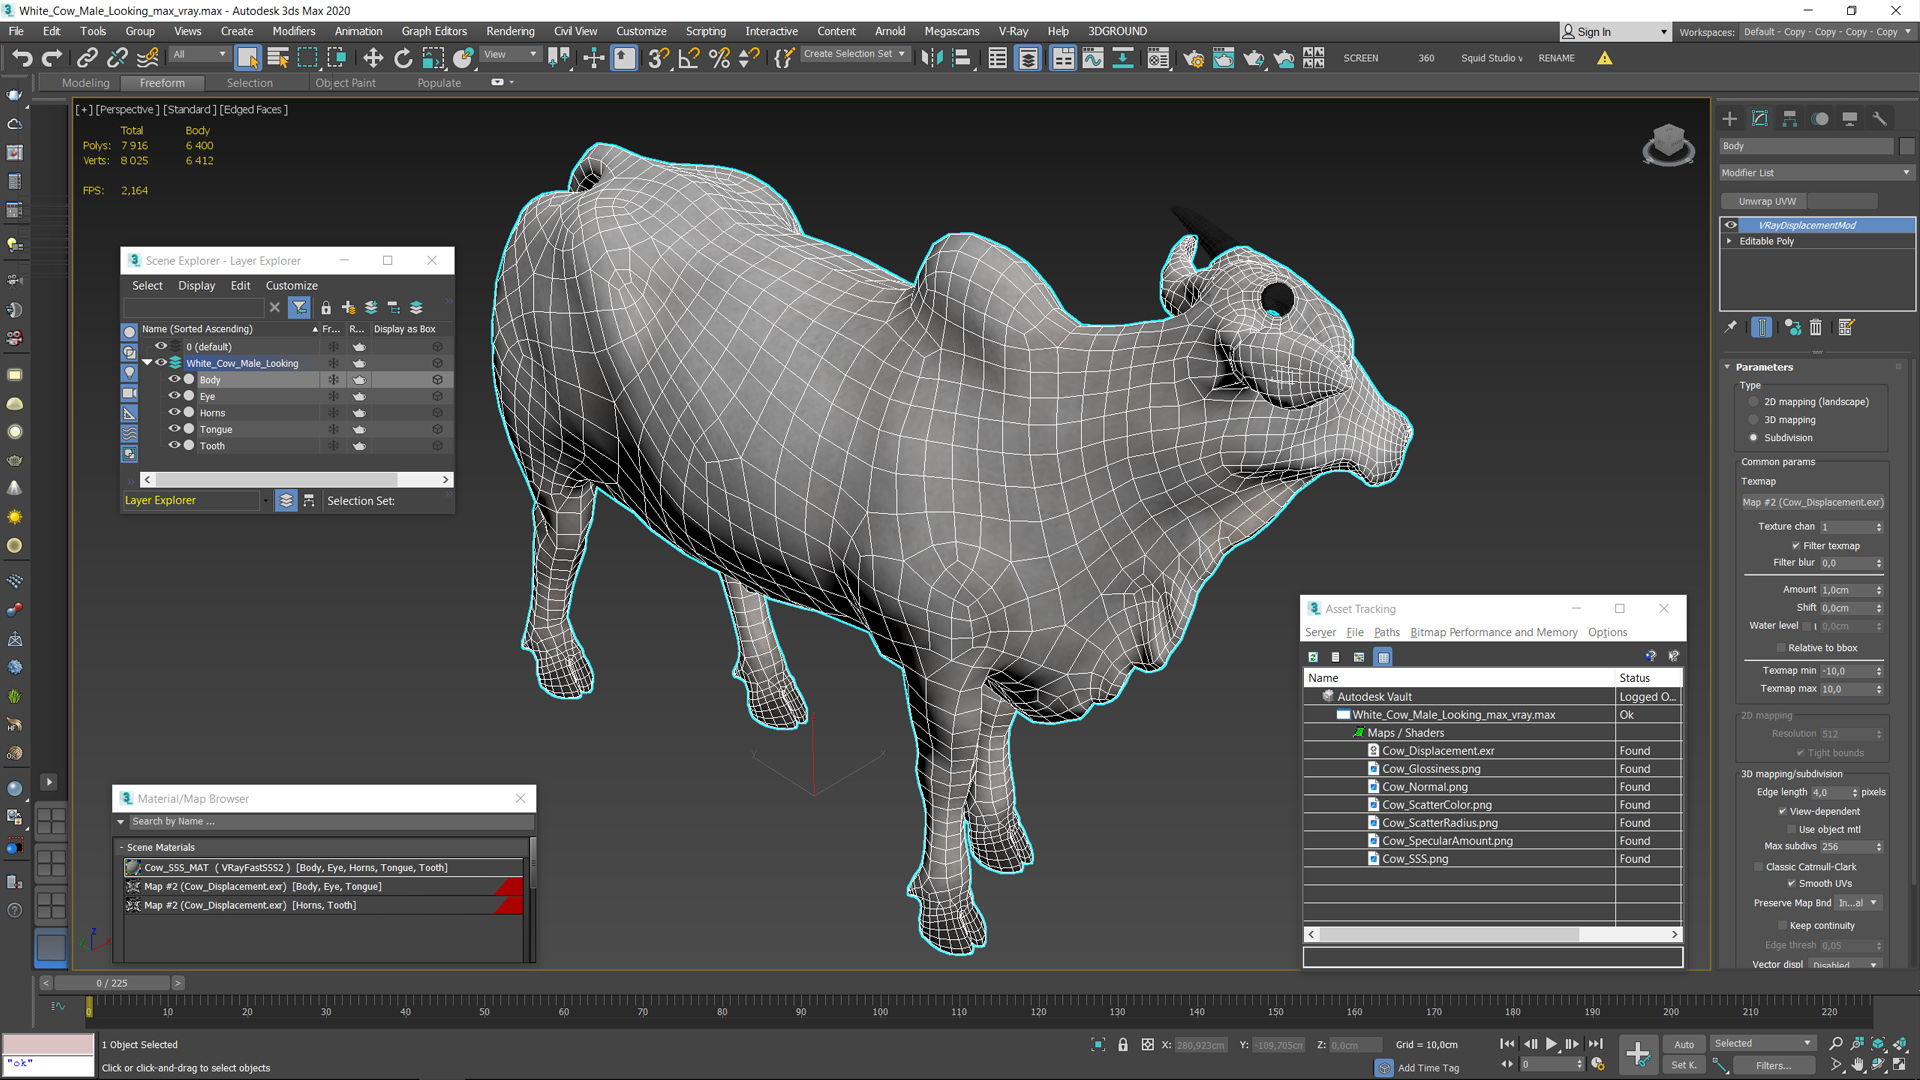Create new layer in Scene Explorer
1920x1080 pixels.
(x=348, y=307)
